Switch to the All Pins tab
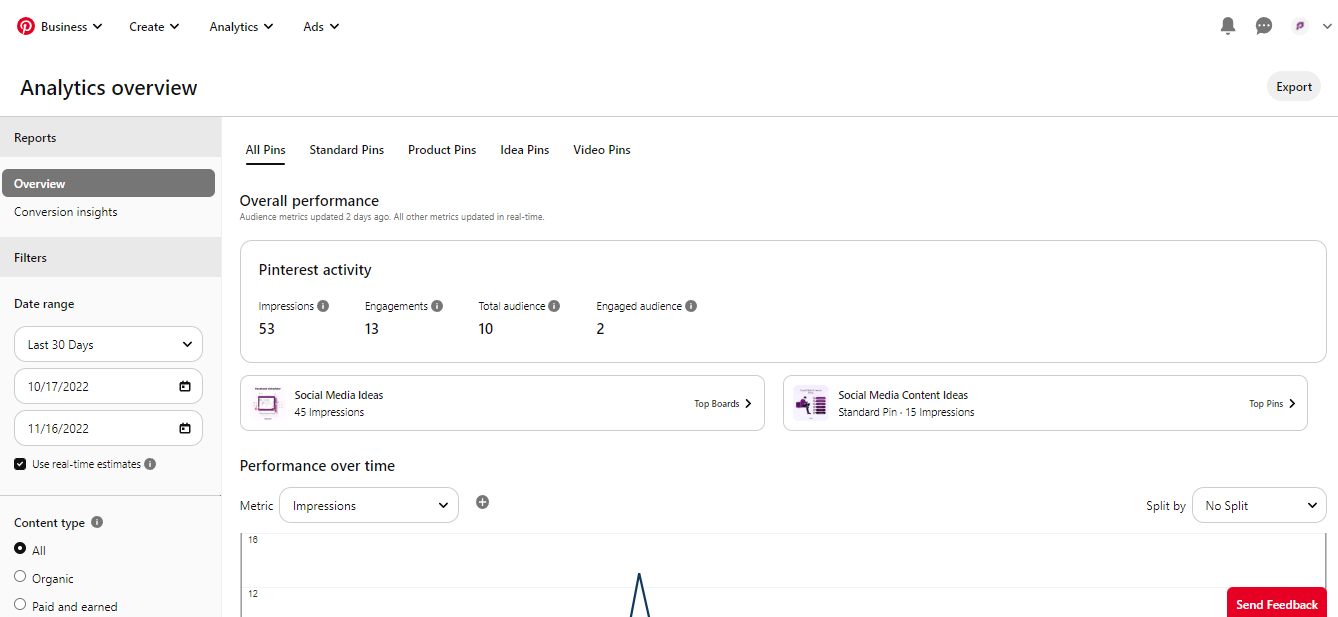The height and width of the screenshot is (617, 1338). point(266,150)
